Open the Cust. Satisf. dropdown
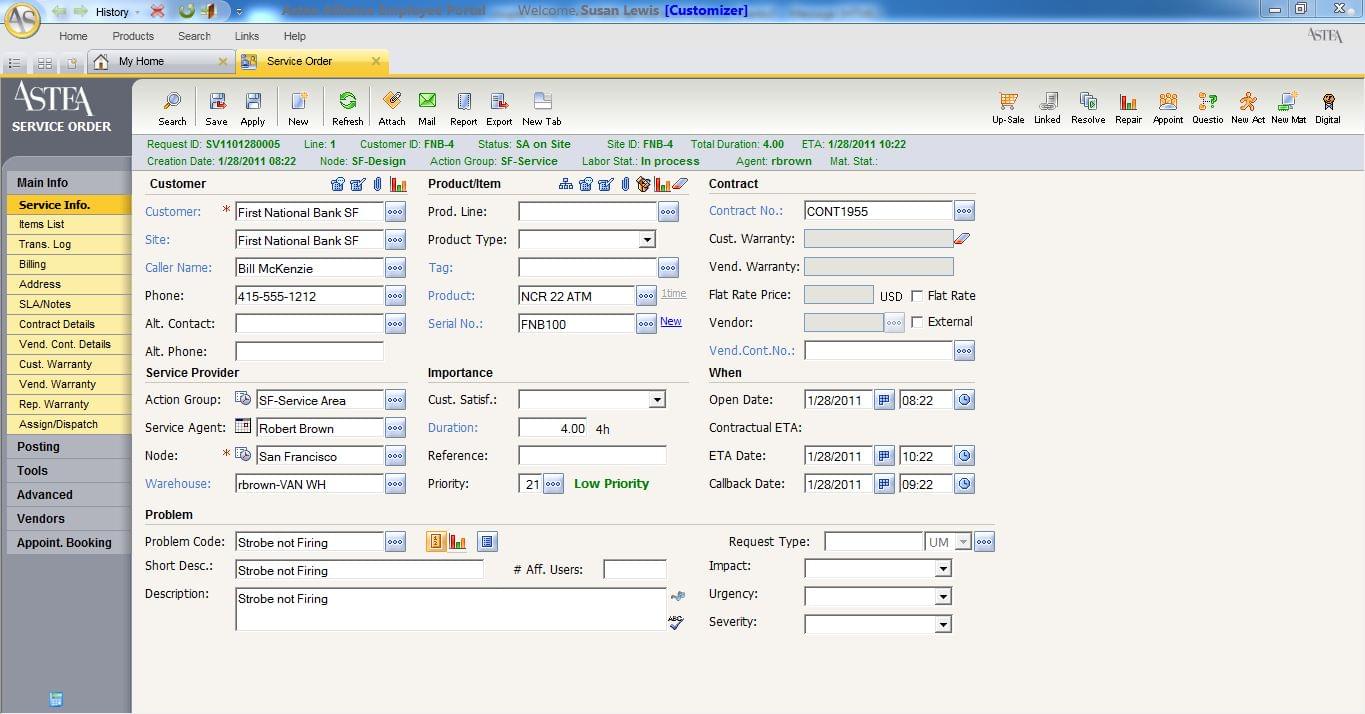Image resolution: width=1365 pixels, height=714 pixels. [x=657, y=400]
